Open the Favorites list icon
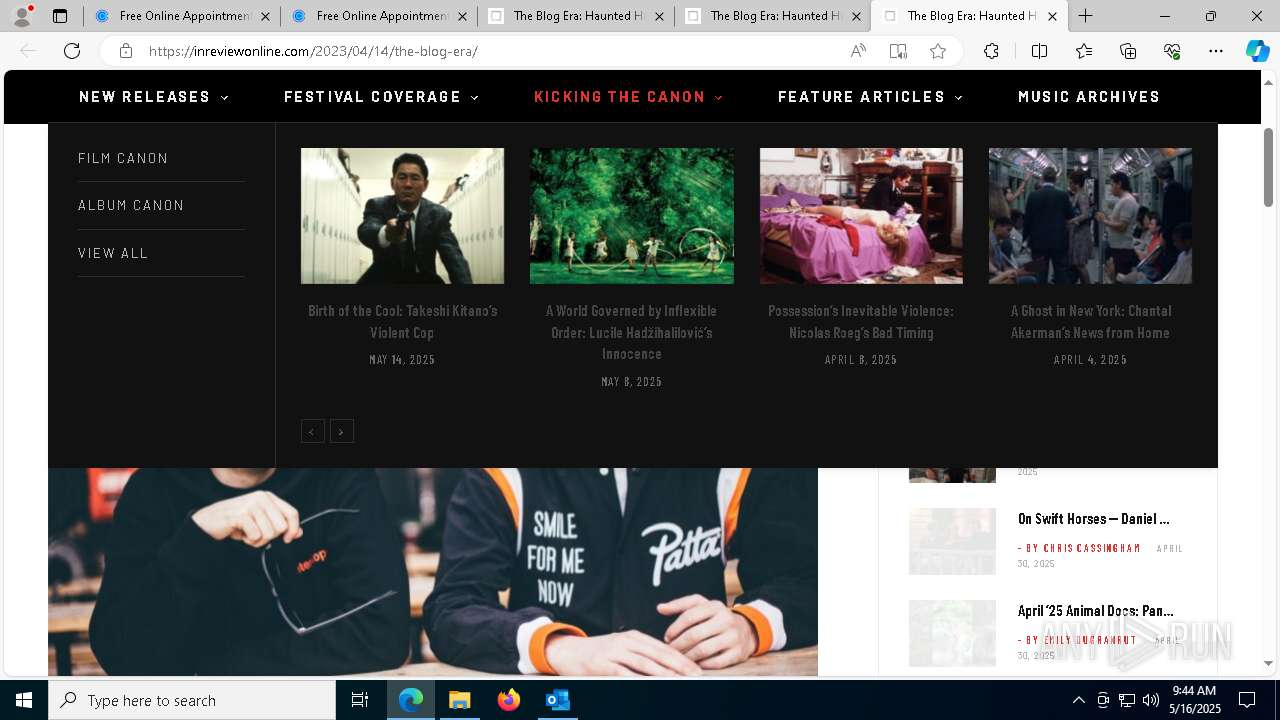 point(1084,51)
